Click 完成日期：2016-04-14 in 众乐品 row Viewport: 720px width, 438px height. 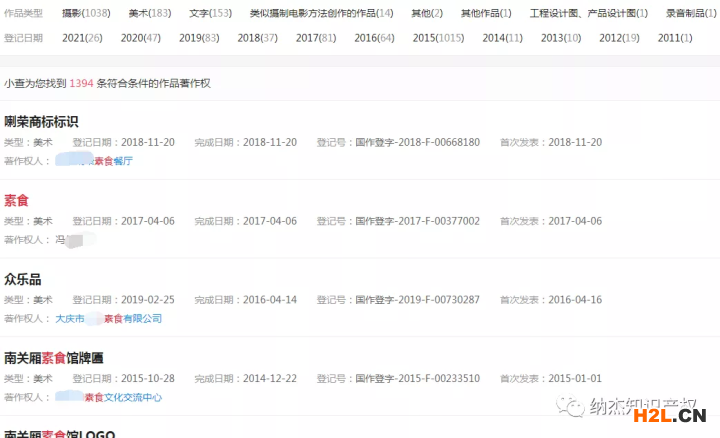[x=246, y=300]
